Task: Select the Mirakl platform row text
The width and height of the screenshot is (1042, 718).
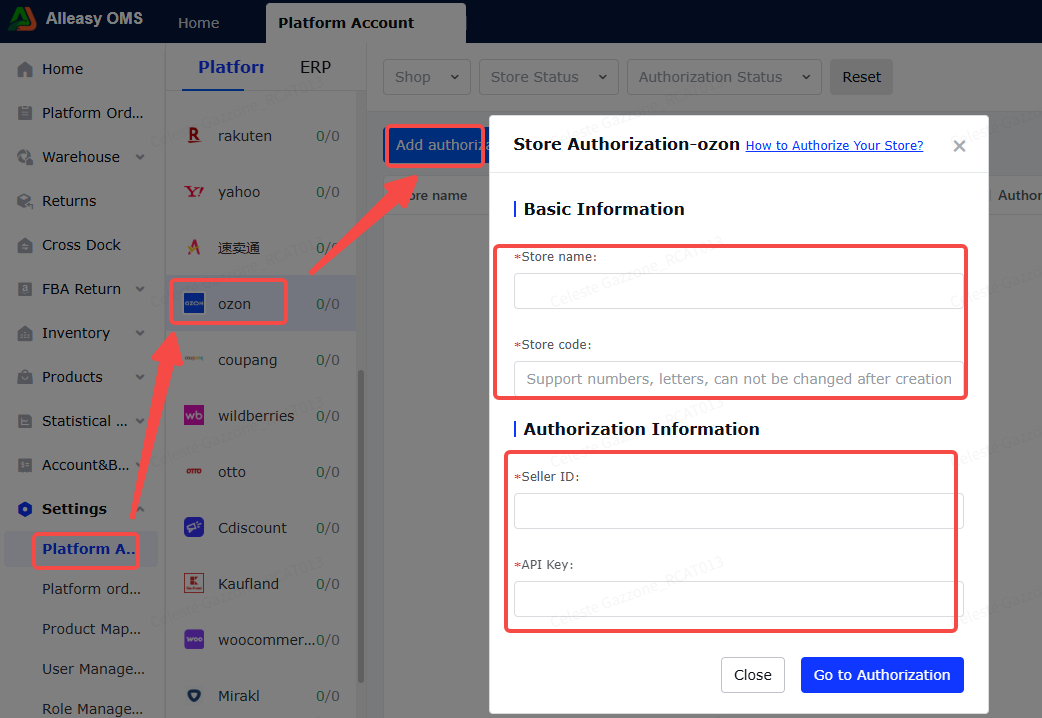Action: coord(239,695)
